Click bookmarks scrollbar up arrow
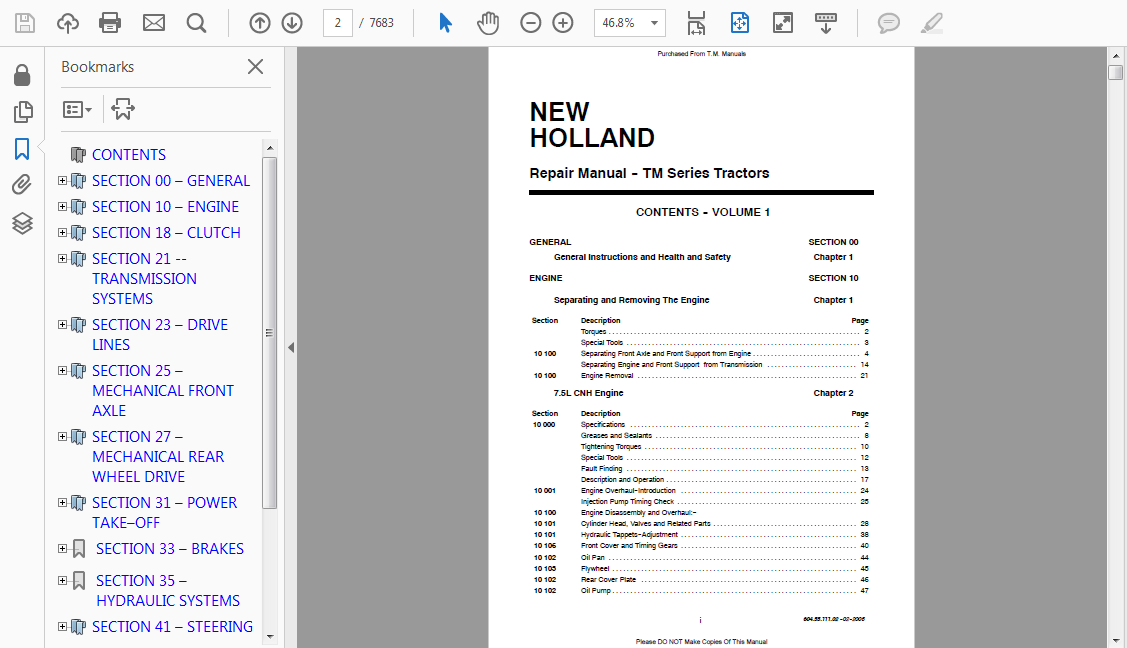The width and height of the screenshot is (1127, 648). point(270,148)
